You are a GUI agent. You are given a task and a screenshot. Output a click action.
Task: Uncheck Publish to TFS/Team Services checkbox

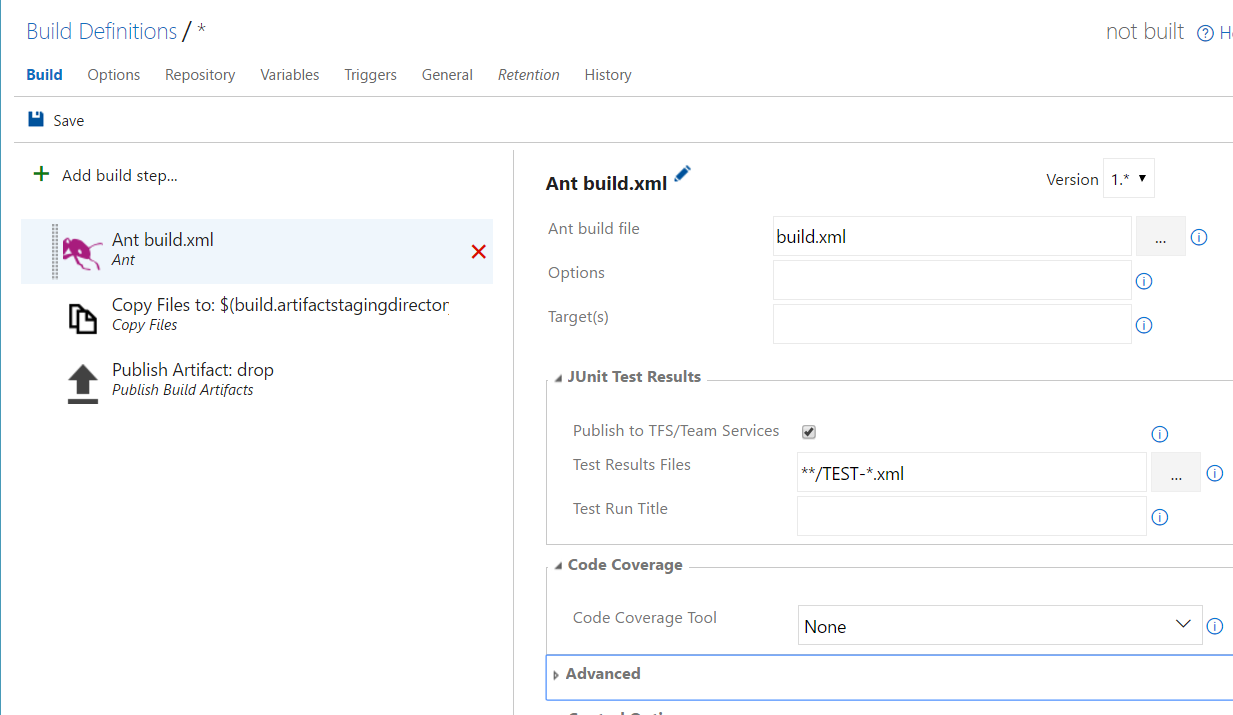(809, 432)
